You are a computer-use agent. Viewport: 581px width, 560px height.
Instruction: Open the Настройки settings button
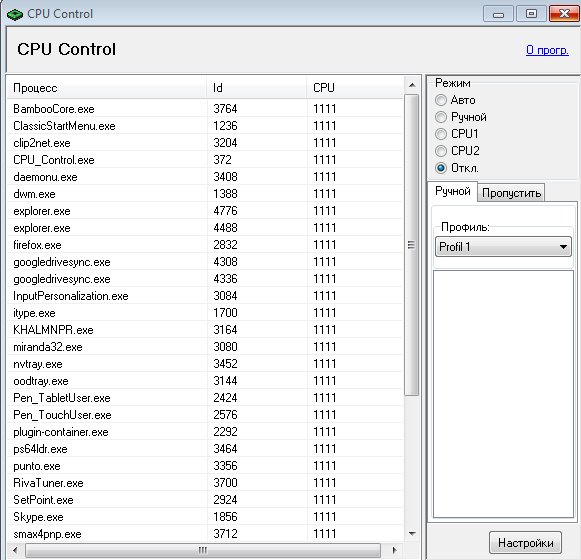pyautogui.click(x=525, y=543)
